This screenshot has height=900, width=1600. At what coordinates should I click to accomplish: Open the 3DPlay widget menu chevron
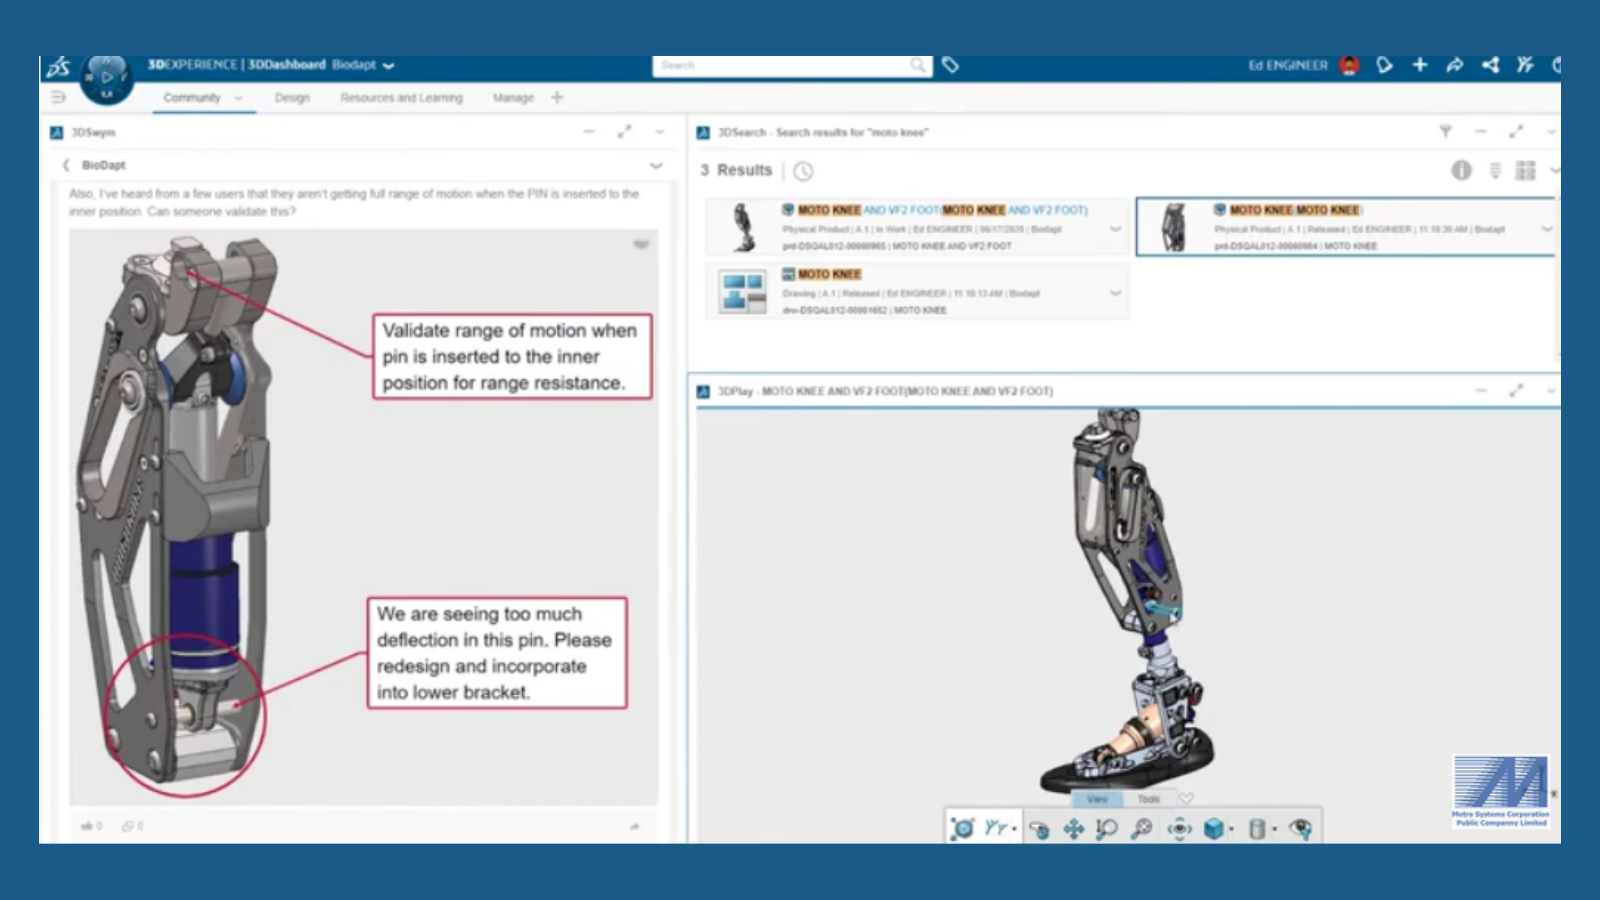coord(1551,391)
